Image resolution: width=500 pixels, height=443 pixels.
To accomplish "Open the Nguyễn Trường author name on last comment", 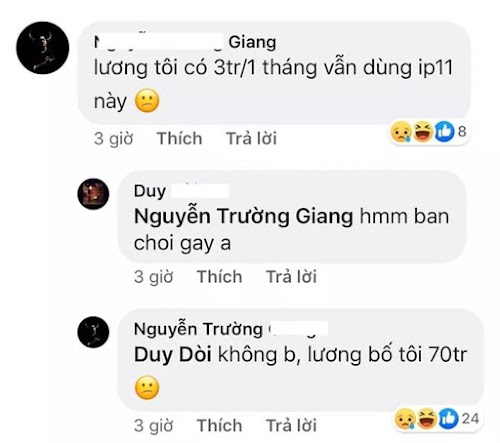I will (198, 329).
